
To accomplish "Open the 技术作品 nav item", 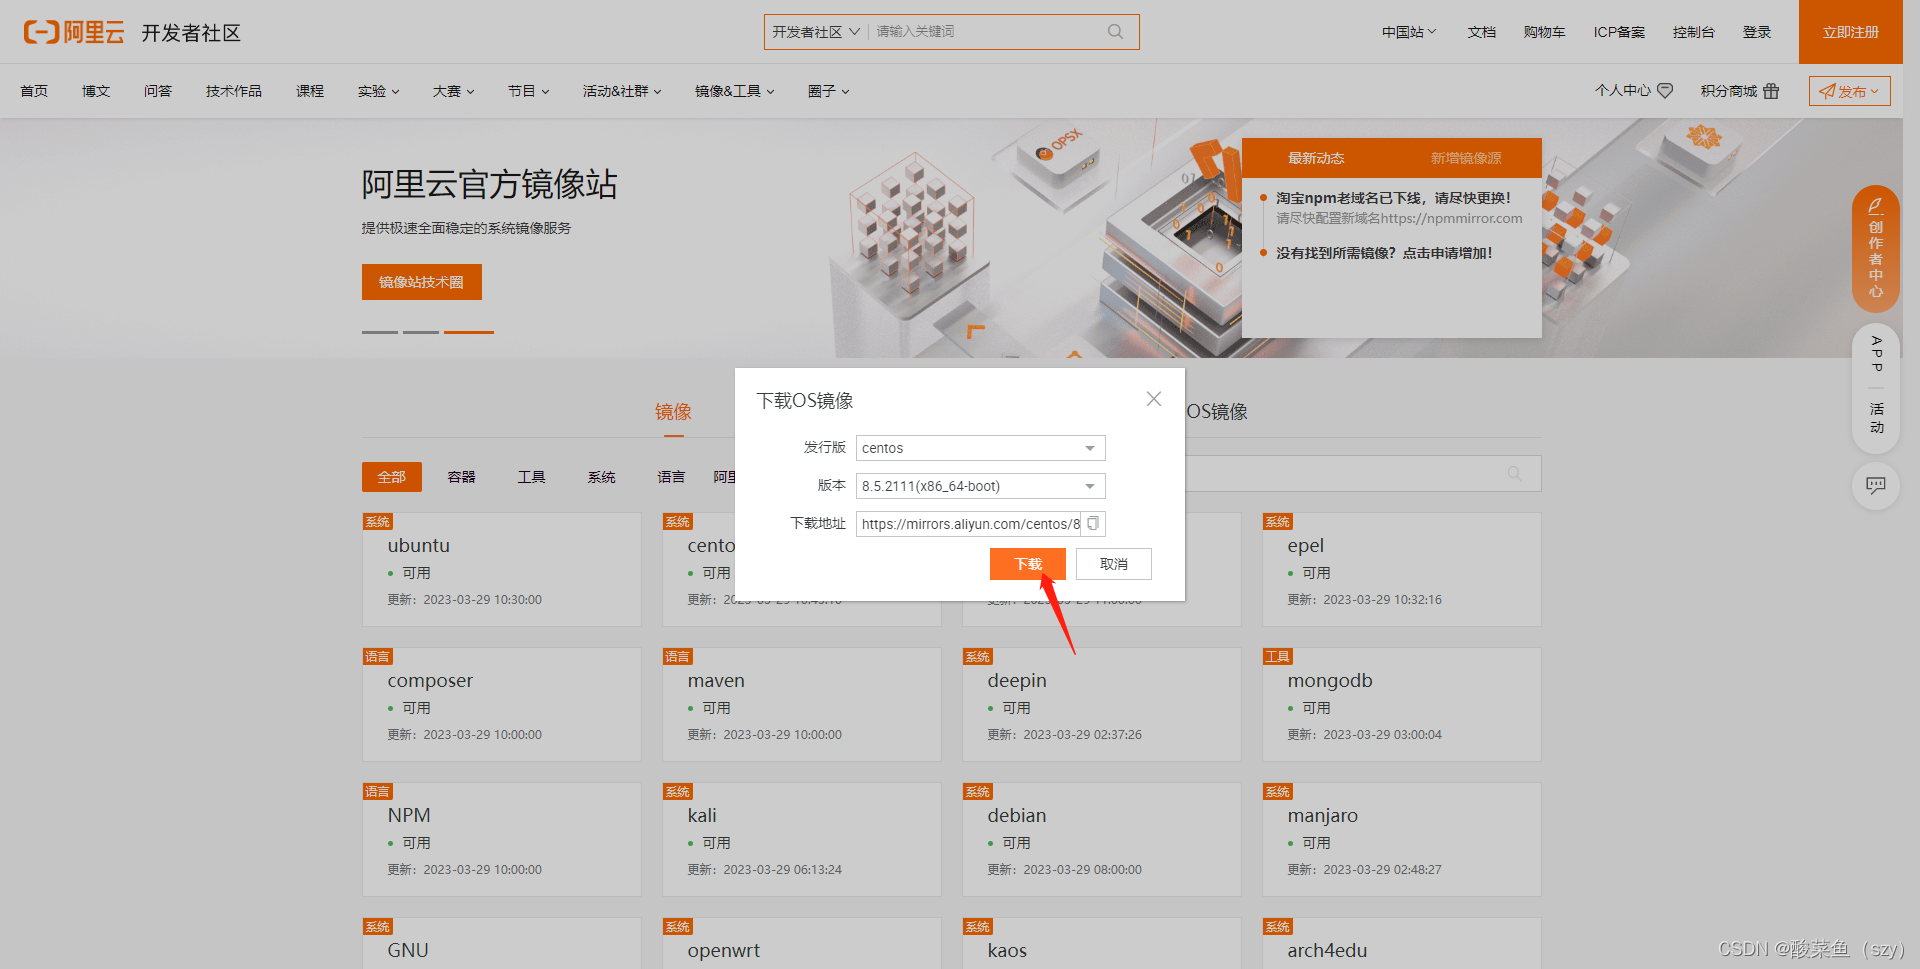I will [234, 91].
